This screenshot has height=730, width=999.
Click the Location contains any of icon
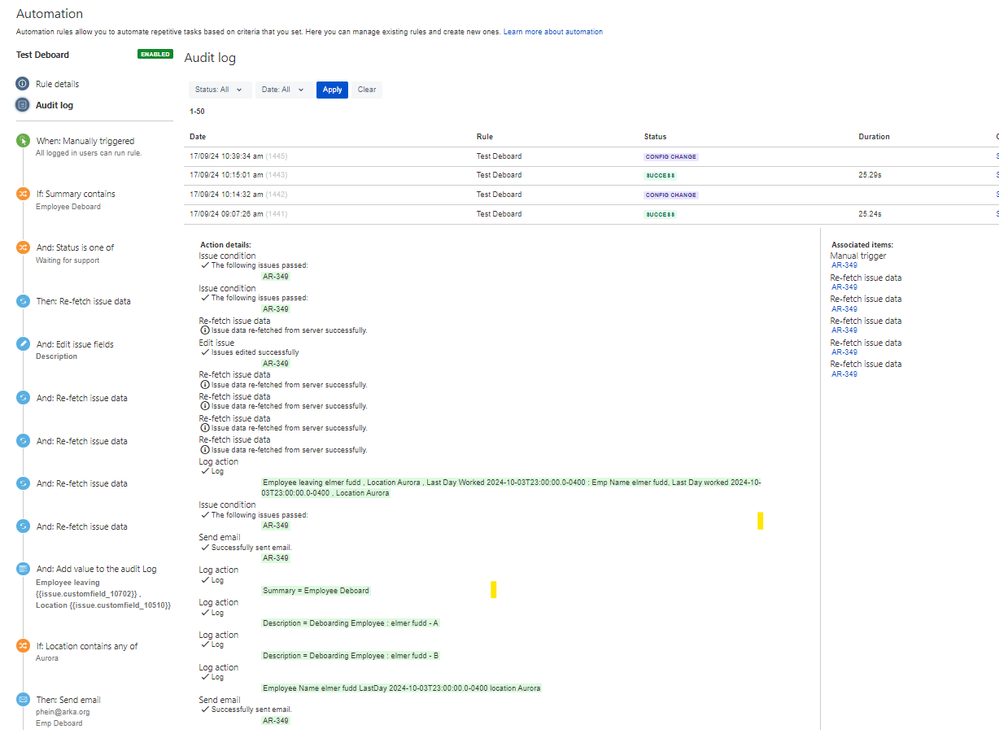point(23,645)
